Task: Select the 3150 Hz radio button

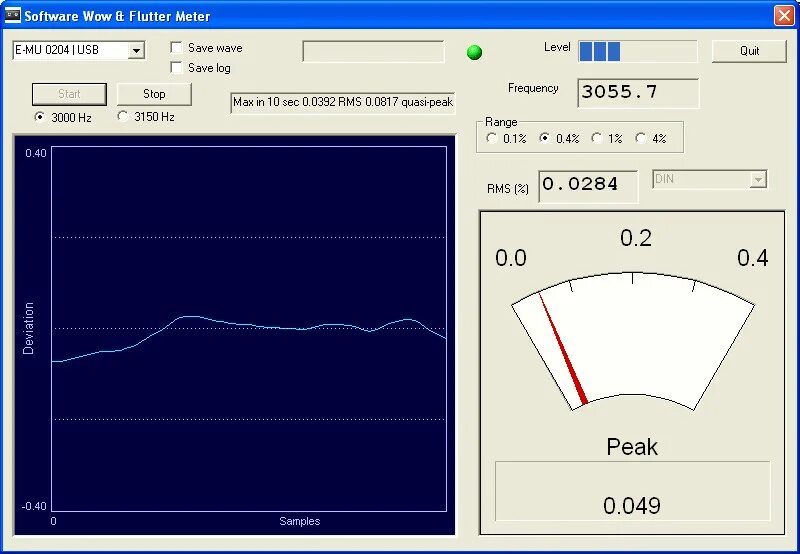Action: click(x=122, y=116)
